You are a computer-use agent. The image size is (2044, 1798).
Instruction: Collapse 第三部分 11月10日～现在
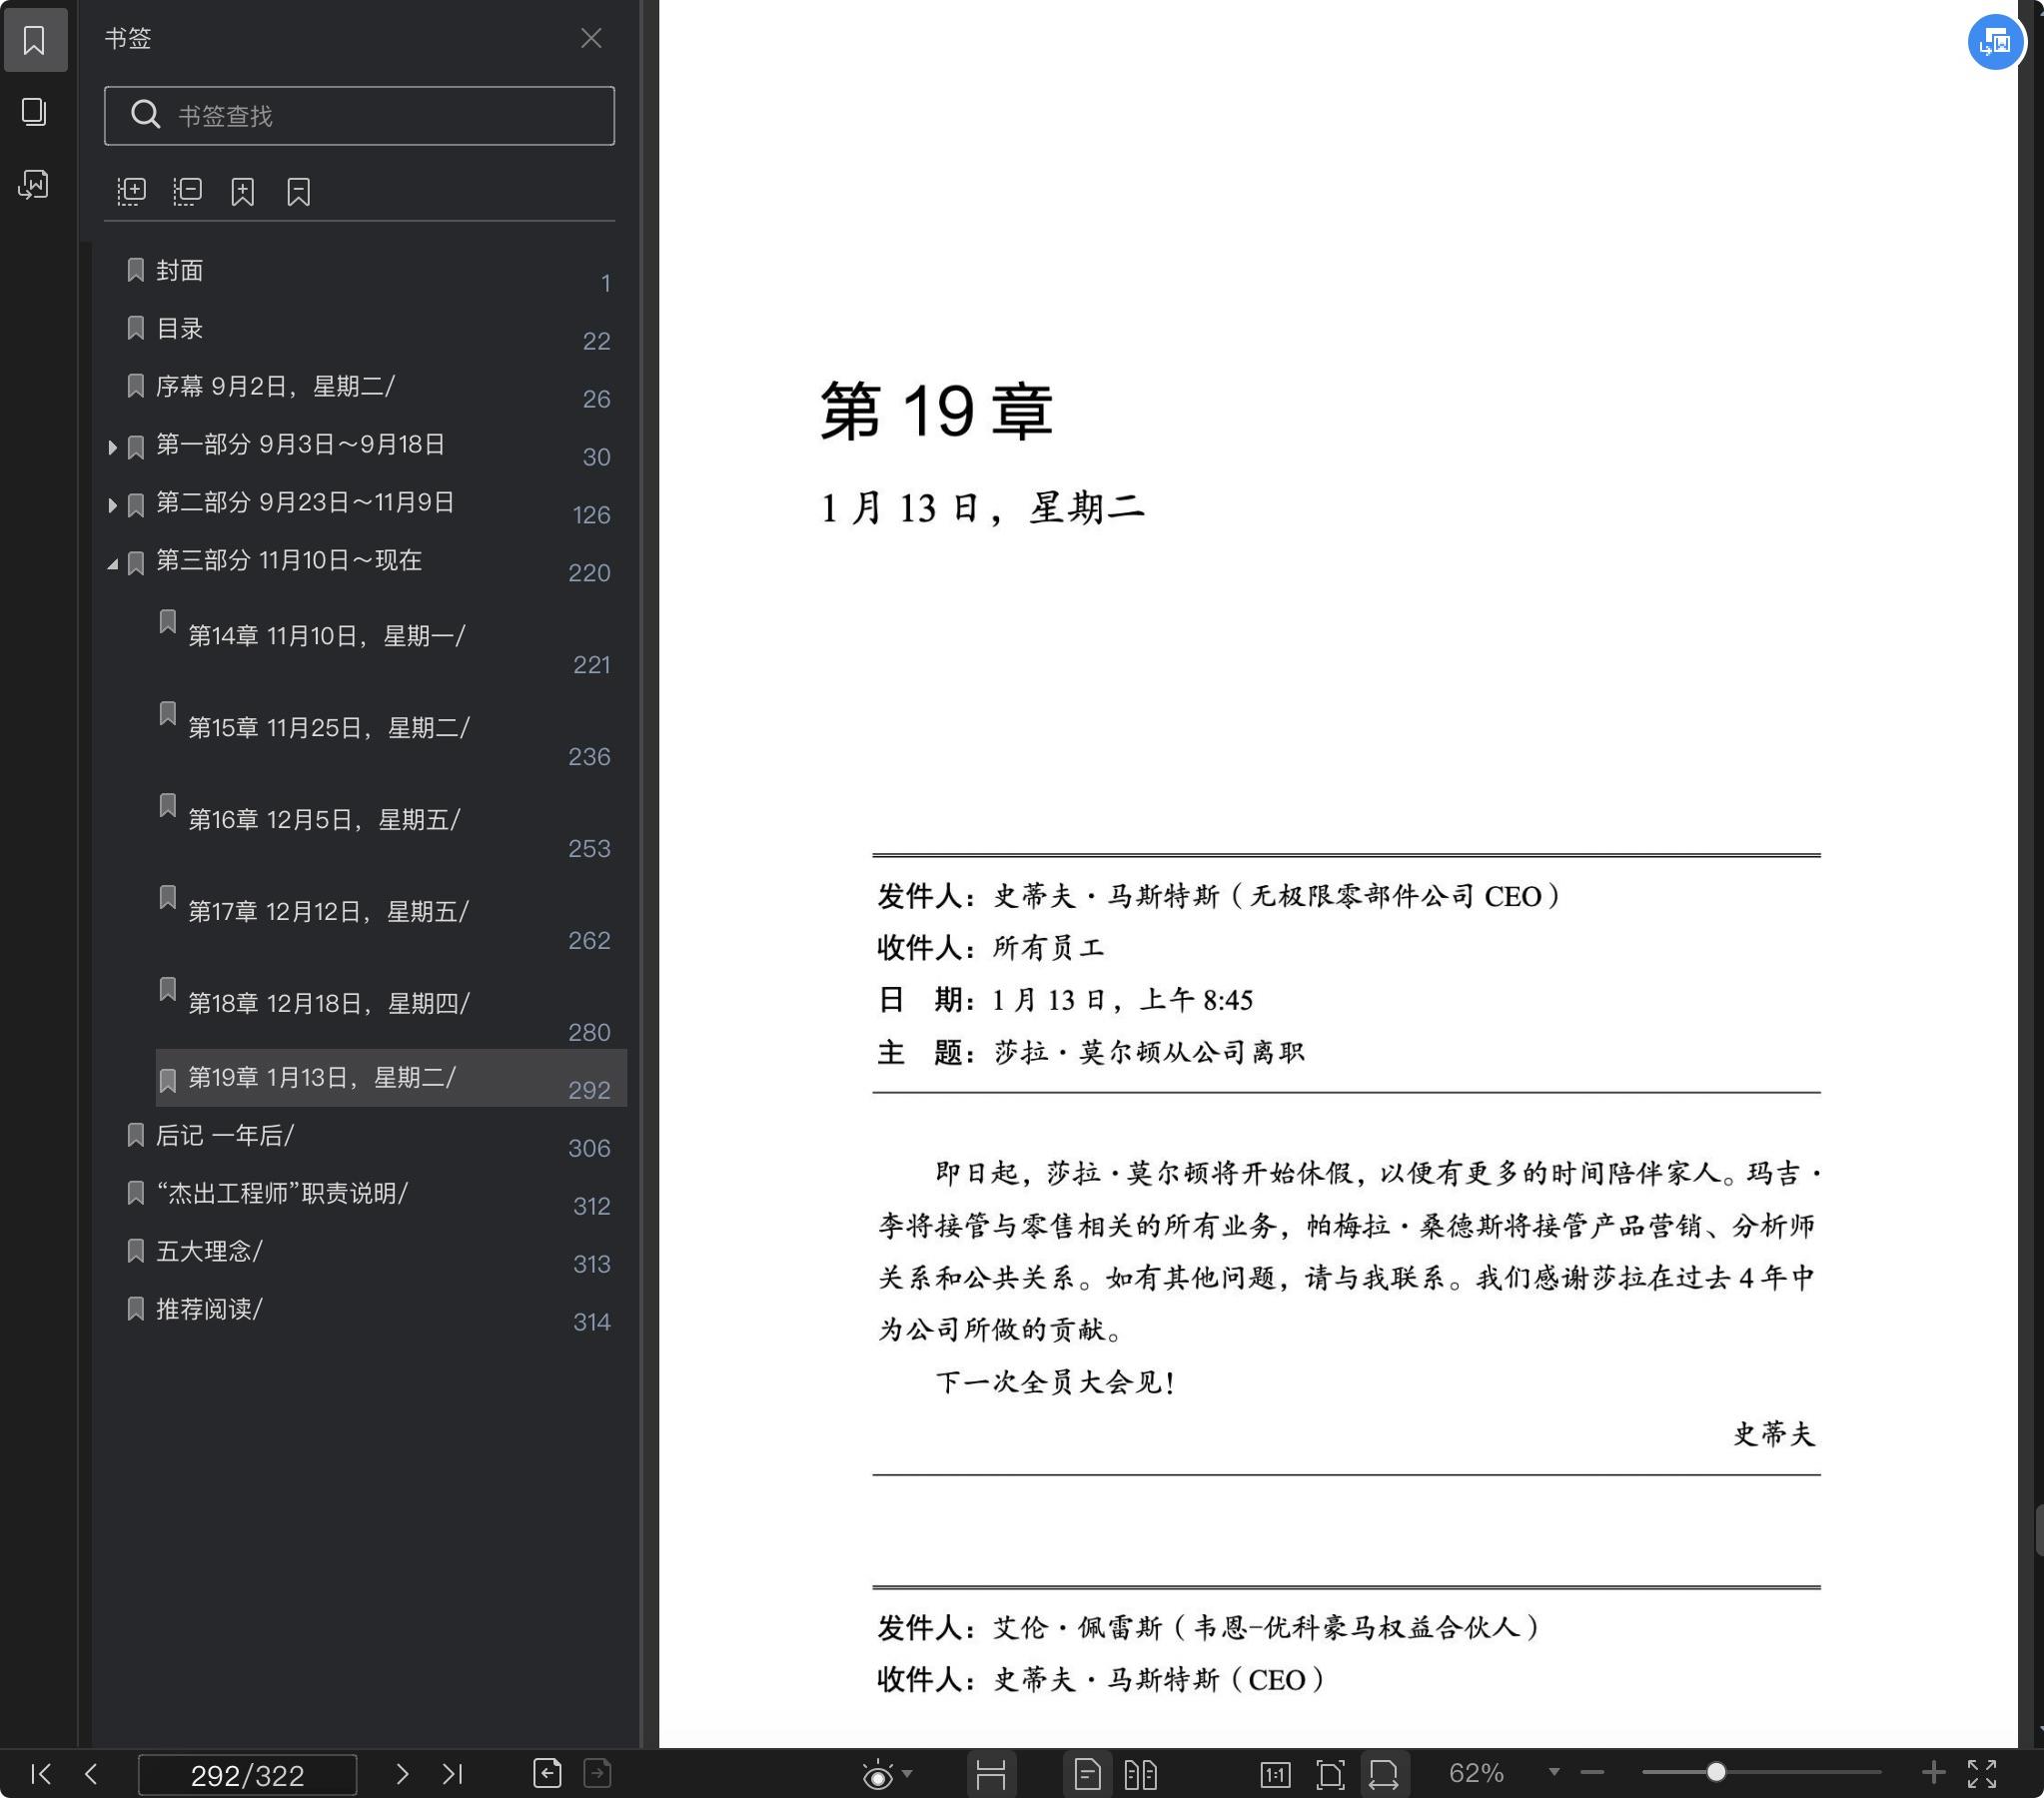click(x=112, y=564)
